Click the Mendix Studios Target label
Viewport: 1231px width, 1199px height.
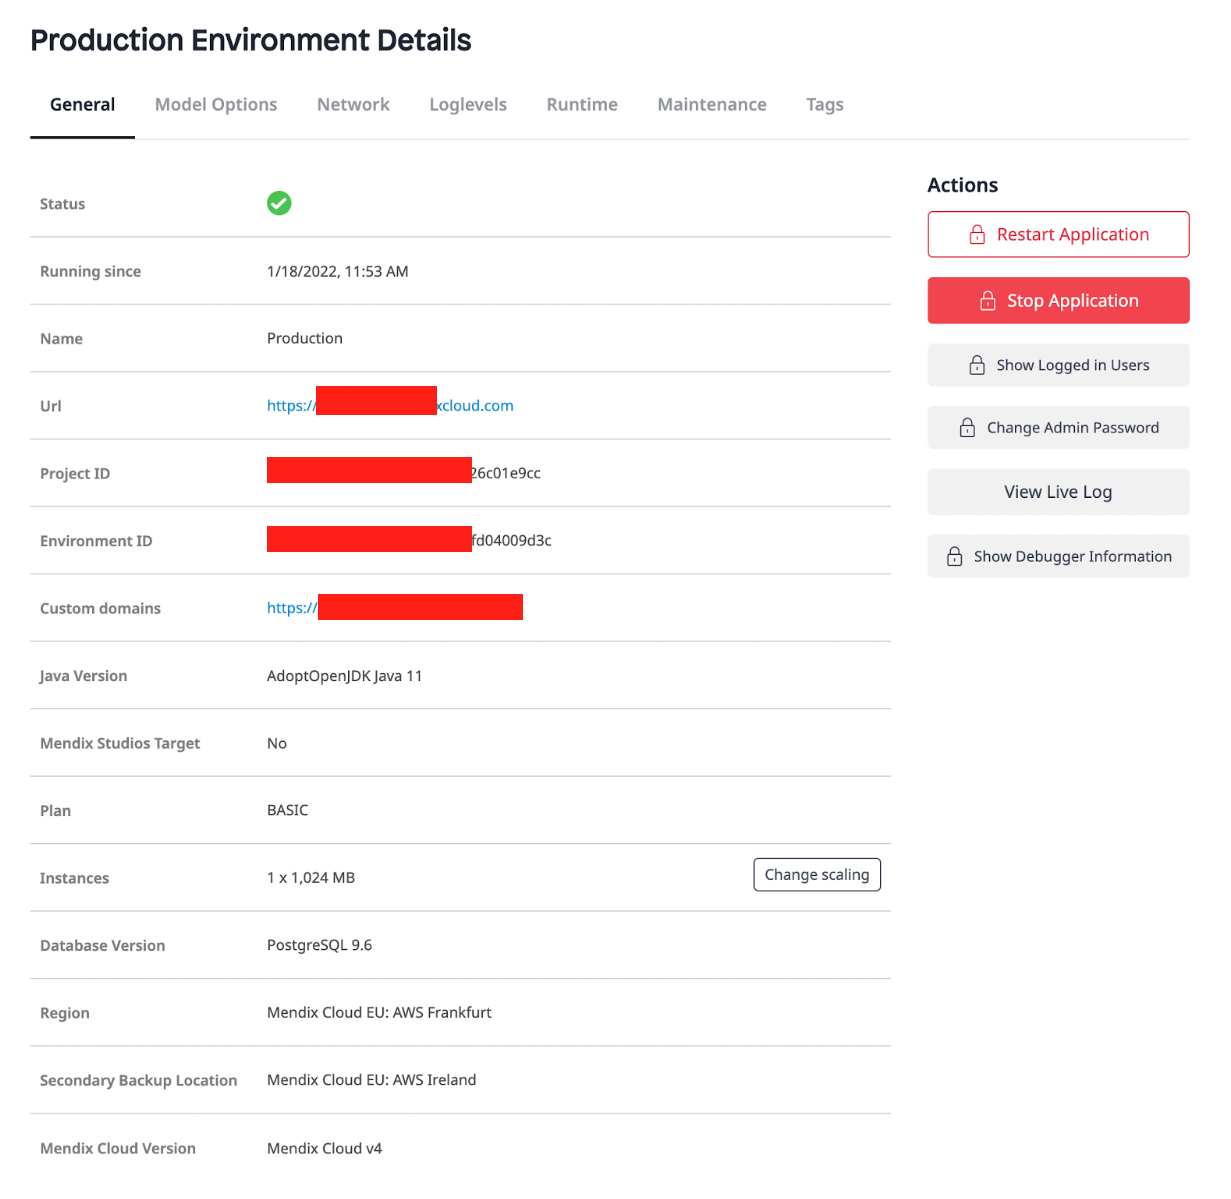tap(120, 743)
